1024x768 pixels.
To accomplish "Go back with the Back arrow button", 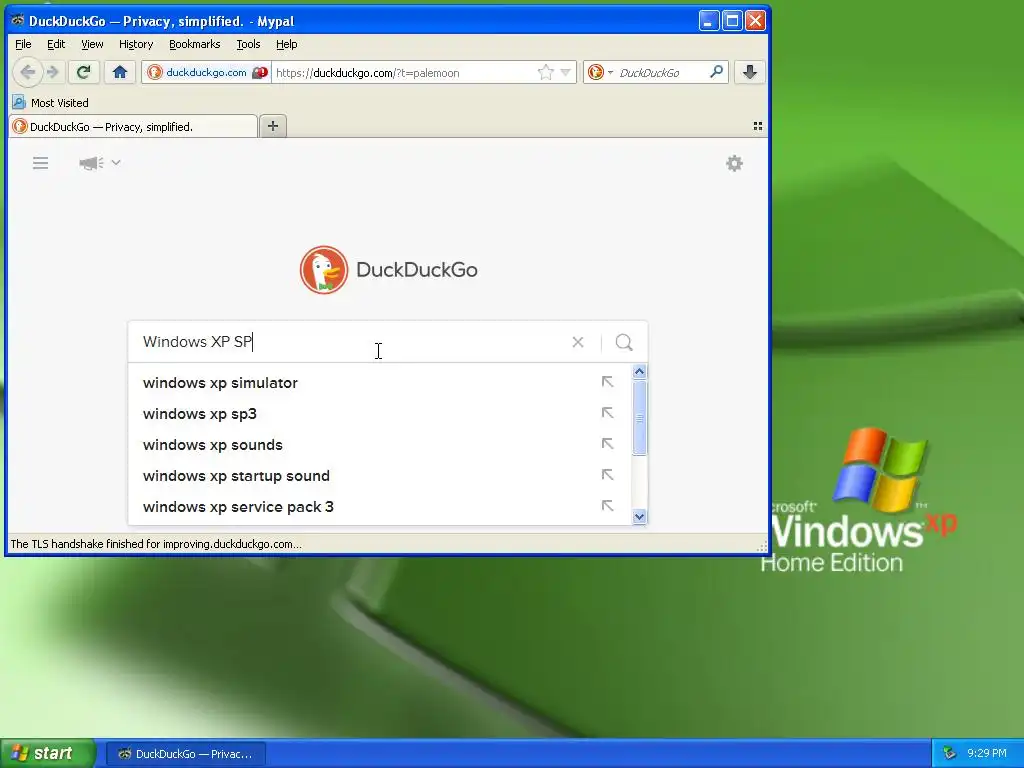I will click(x=27, y=72).
